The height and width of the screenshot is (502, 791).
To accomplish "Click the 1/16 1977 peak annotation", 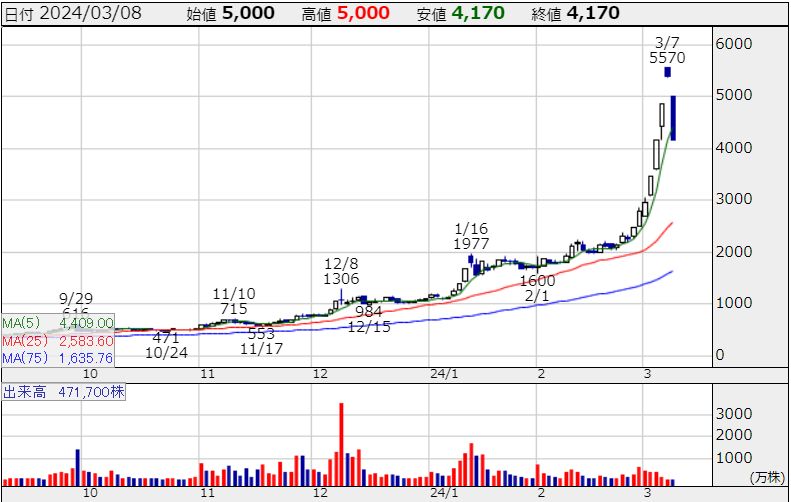I will click(471, 236).
